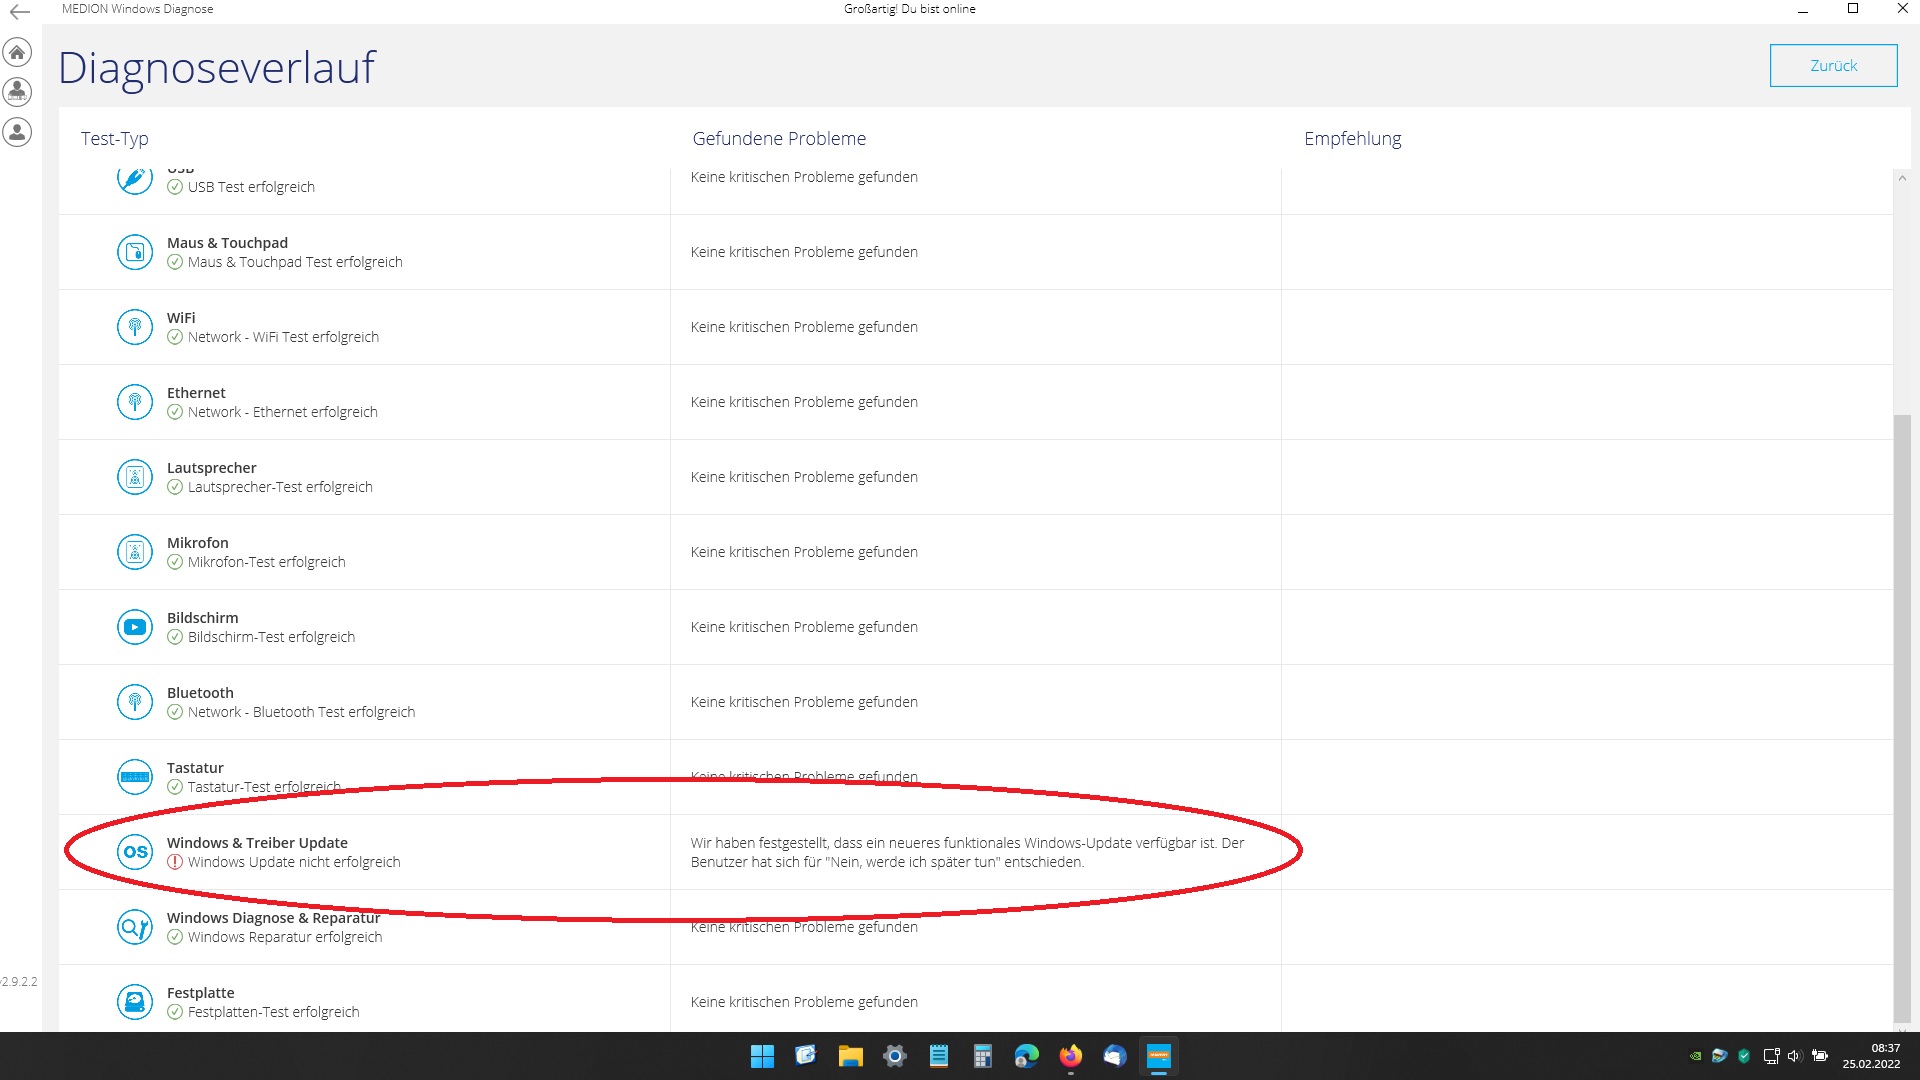Select the Home icon in the sidebar

(x=17, y=52)
